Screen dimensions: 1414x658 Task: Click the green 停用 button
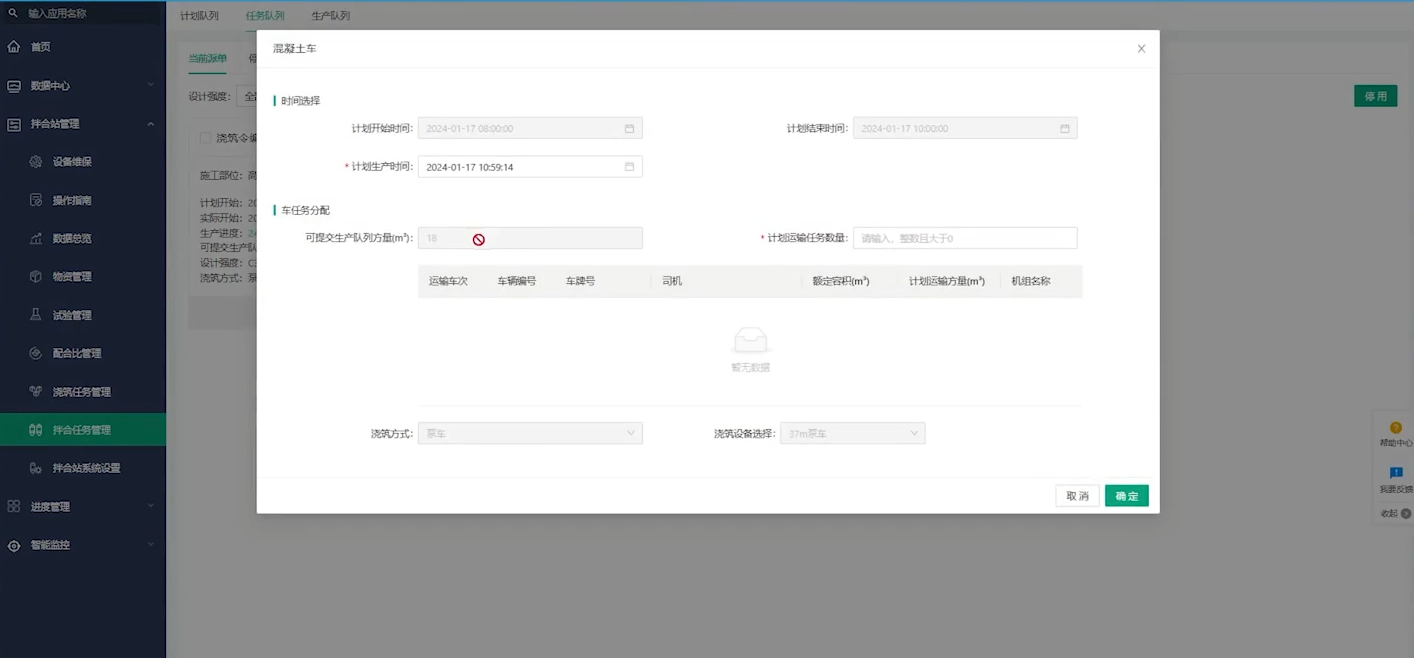(x=1375, y=96)
